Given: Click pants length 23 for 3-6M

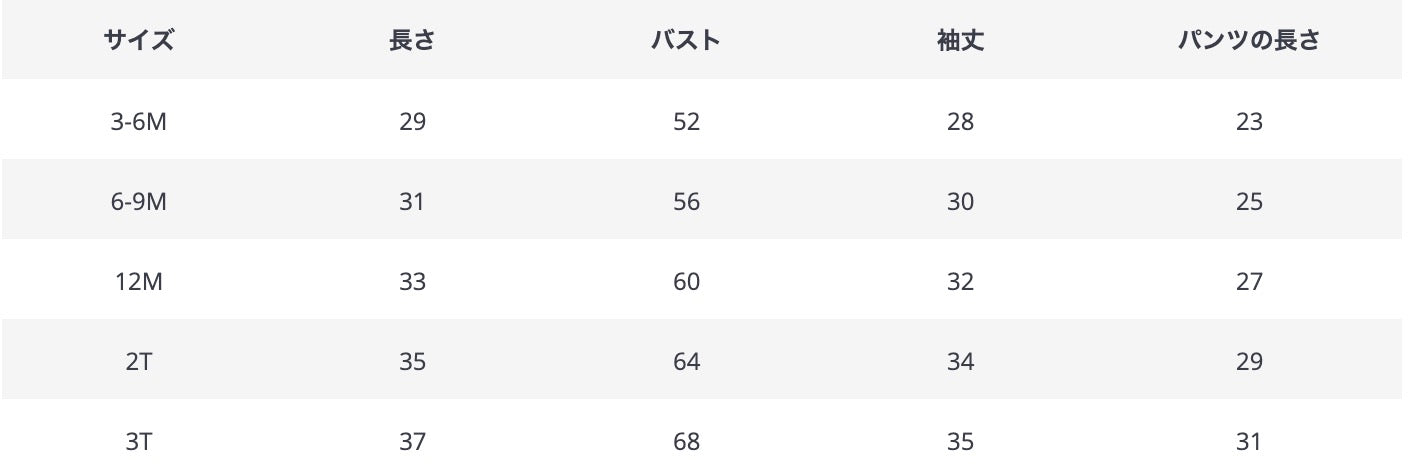Looking at the screenshot, I should click(x=1249, y=122).
